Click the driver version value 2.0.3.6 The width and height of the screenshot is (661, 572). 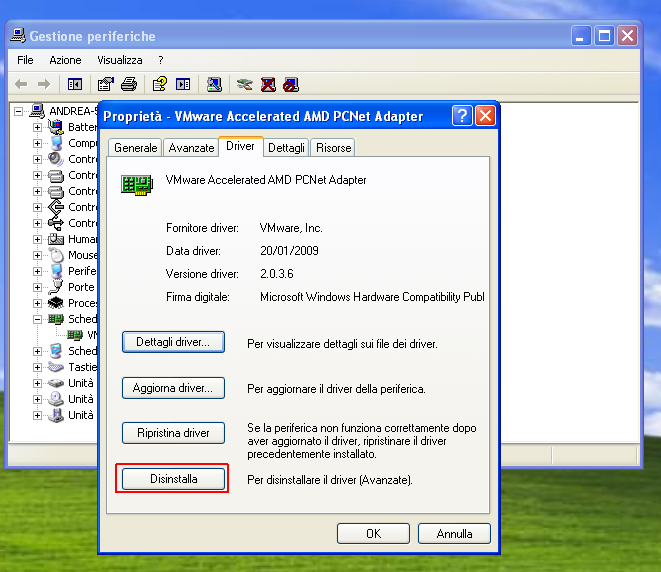[277, 274]
